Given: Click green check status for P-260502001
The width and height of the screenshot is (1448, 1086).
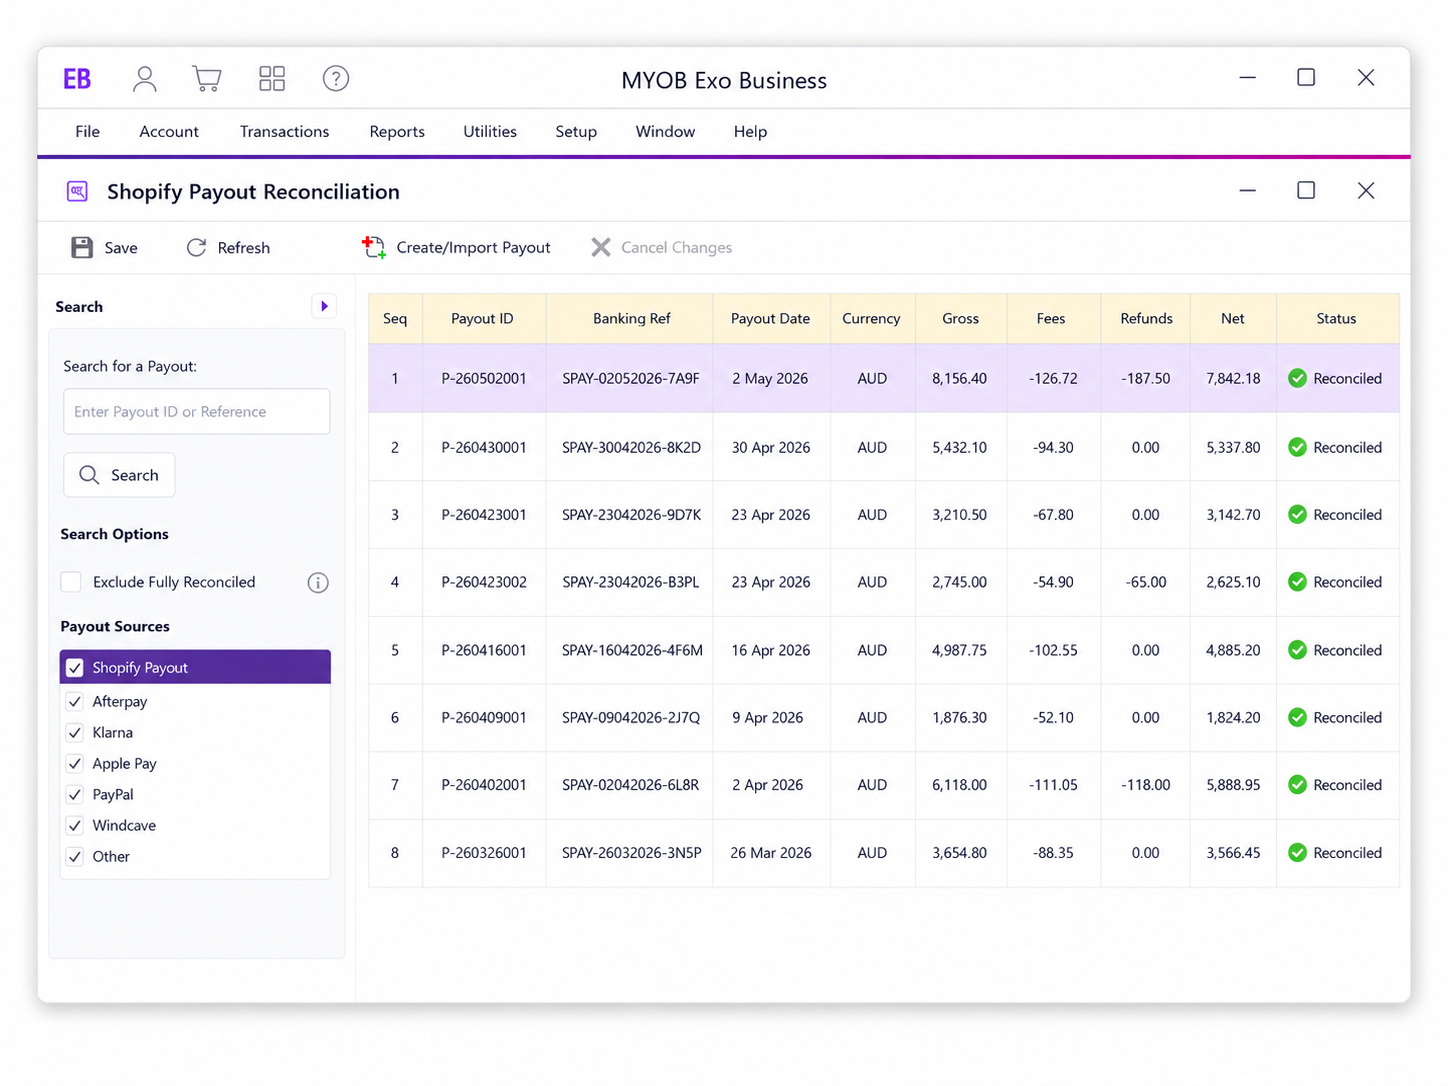Looking at the screenshot, I should pos(1297,378).
